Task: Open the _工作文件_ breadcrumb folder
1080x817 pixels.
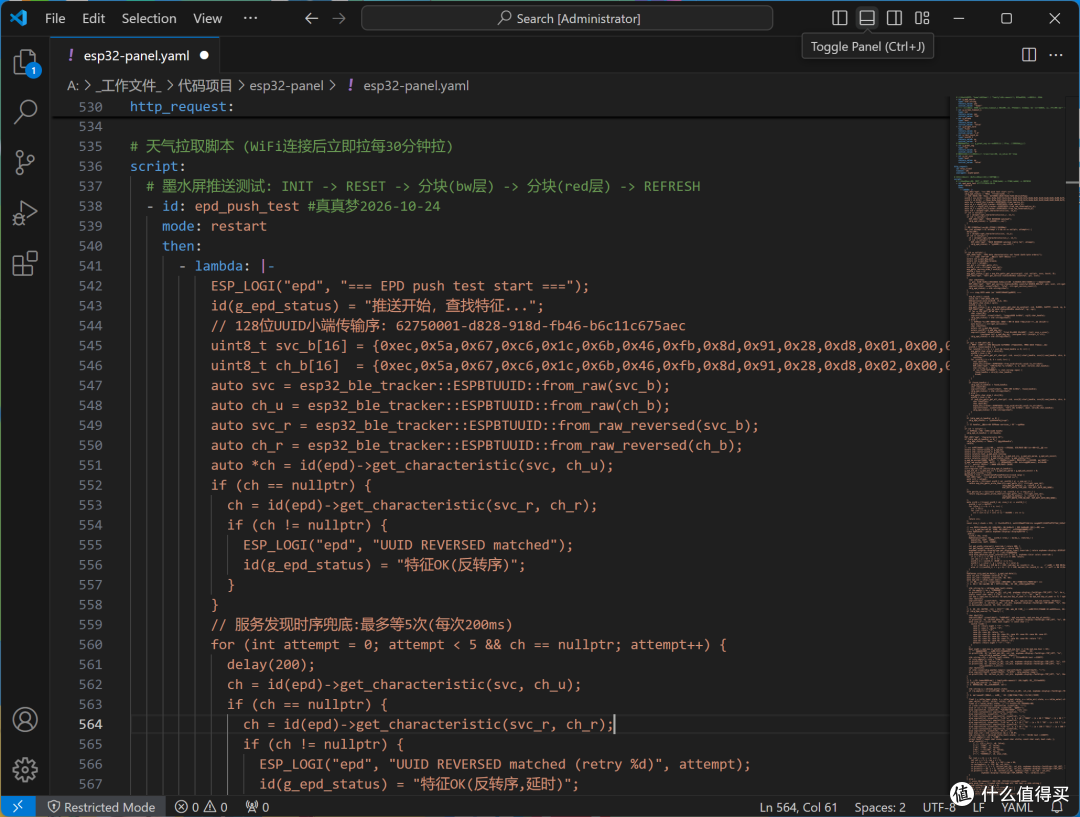Action: pos(128,85)
